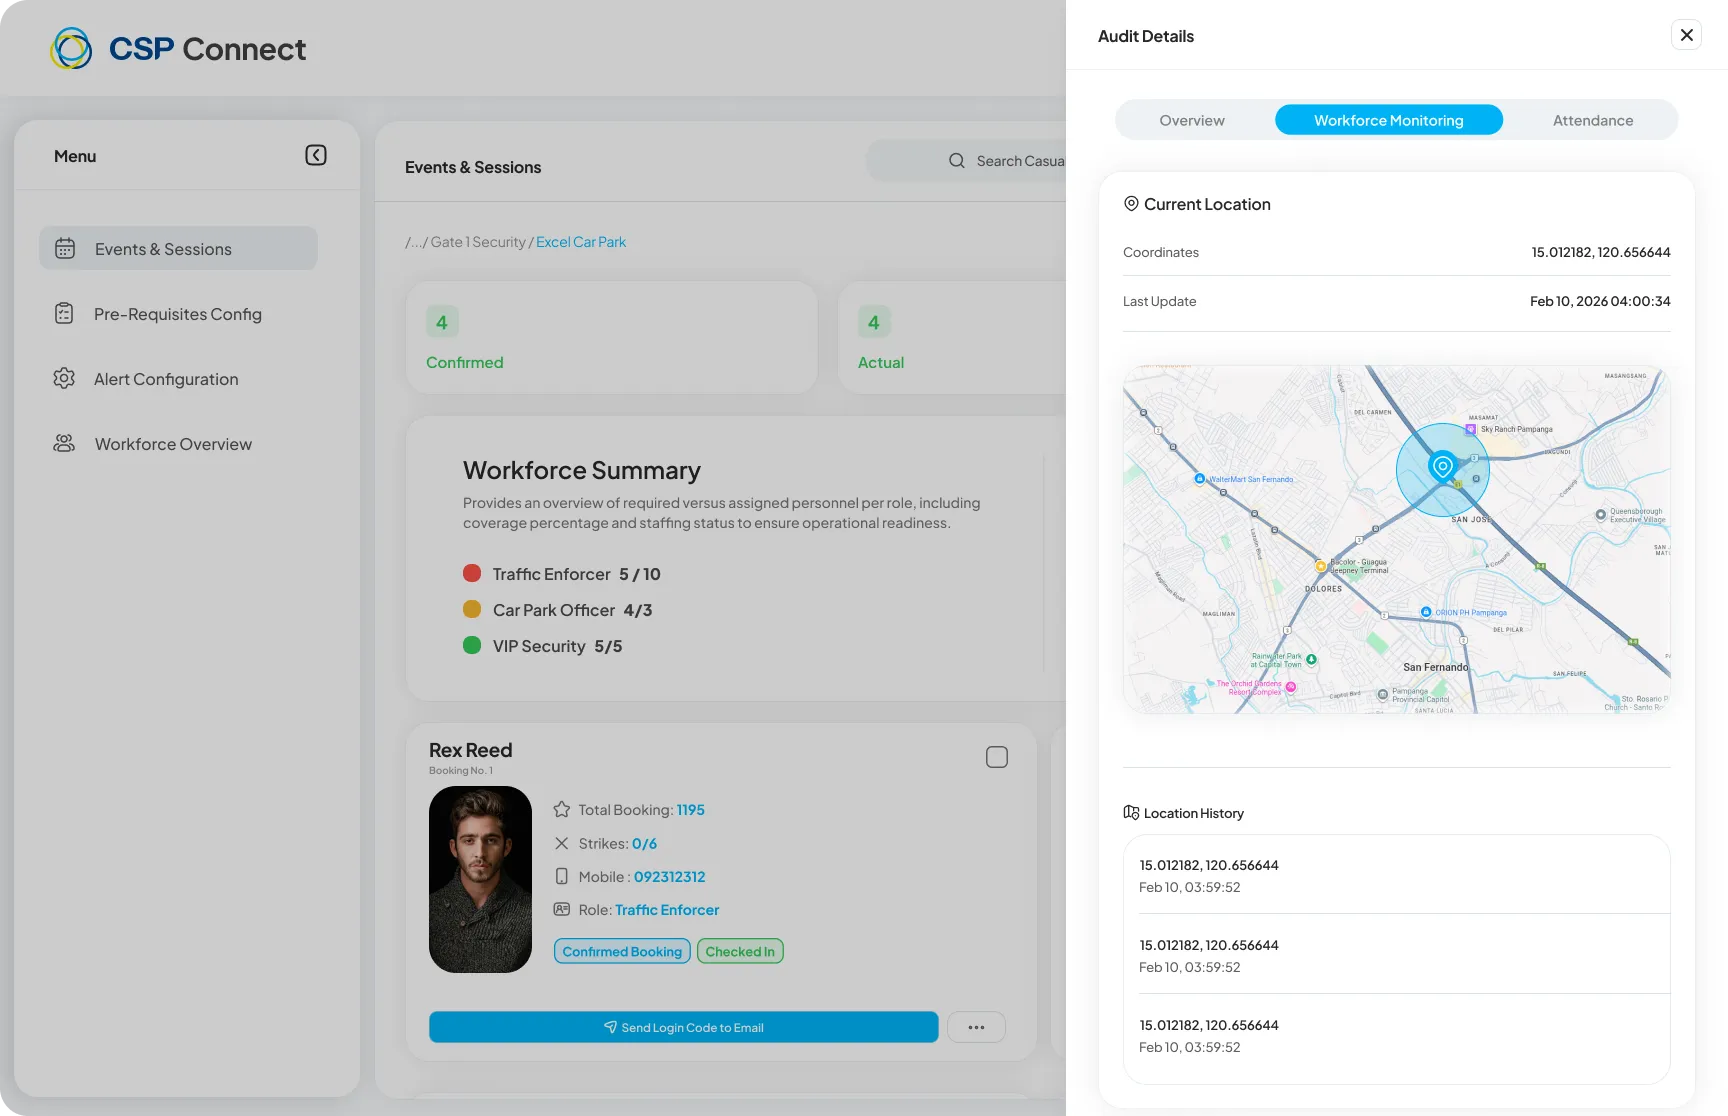Go to Pre-Requisites Config menu item
The width and height of the screenshot is (1728, 1116).
pyautogui.click(x=178, y=313)
